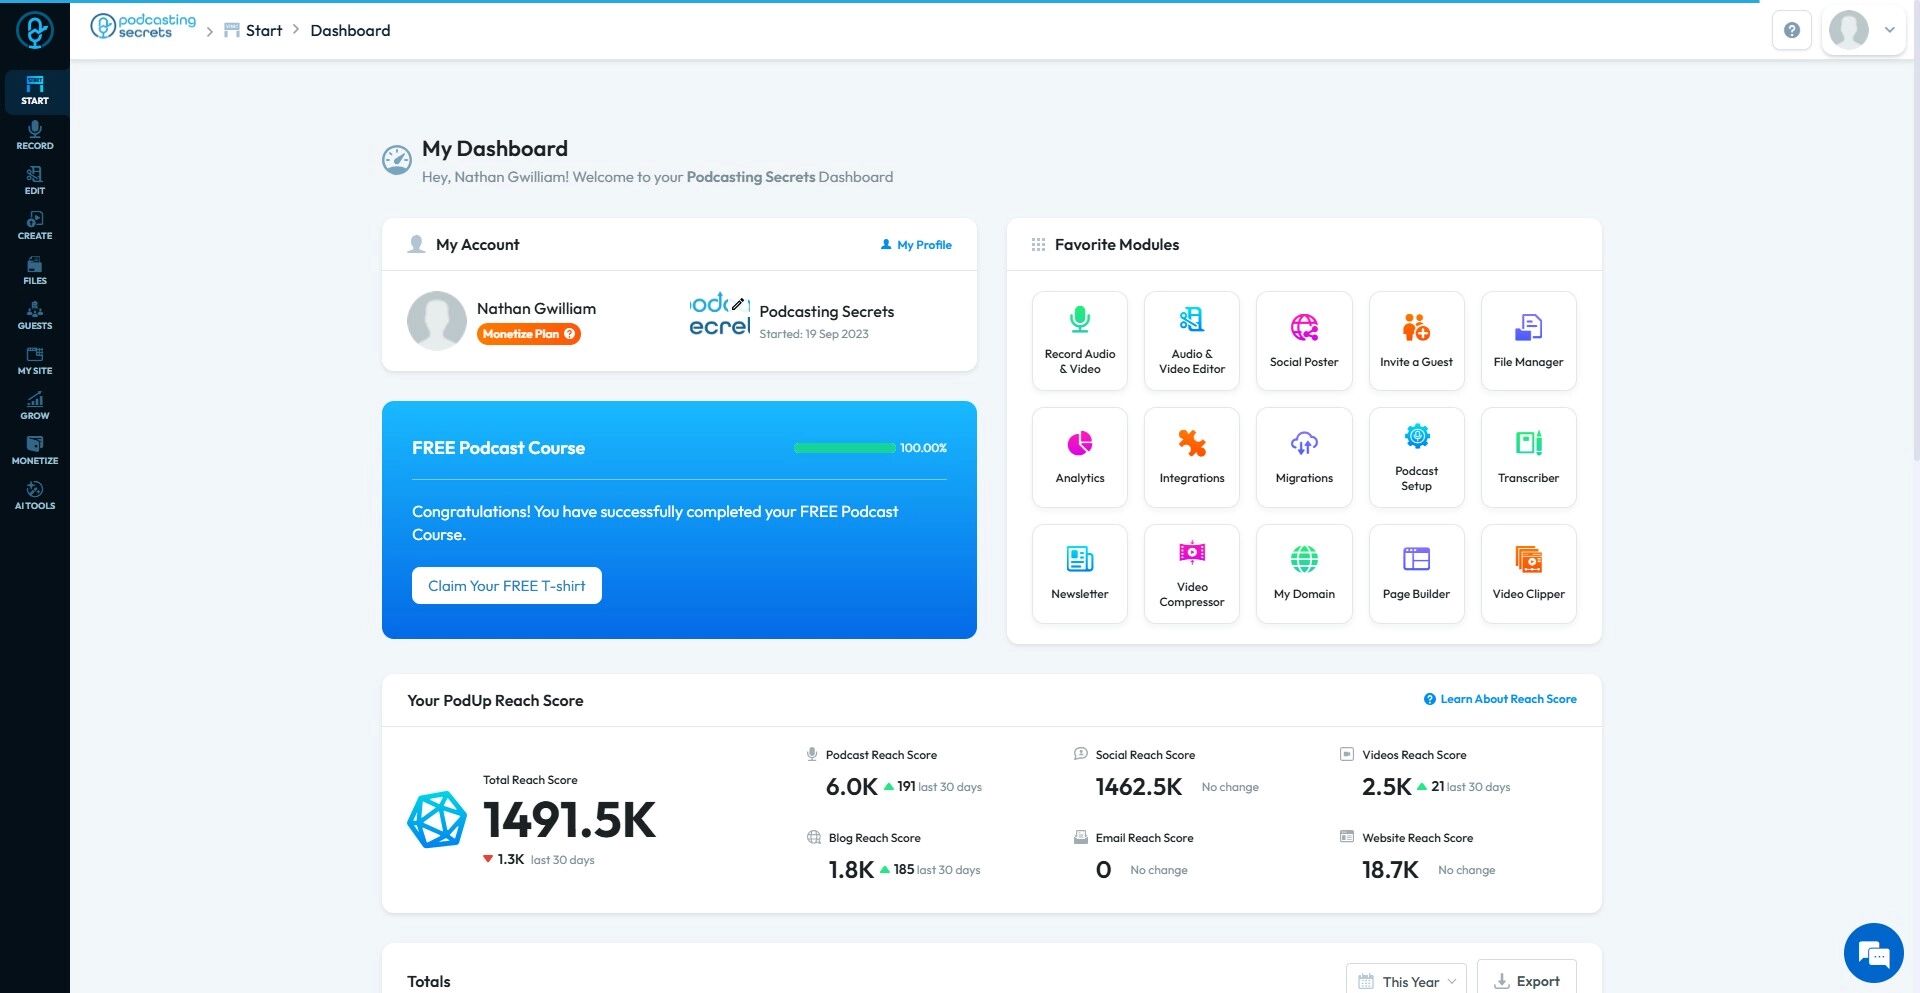The width and height of the screenshot is (1920, 993).
Task: Click the Dashboard breadcrumb text
Action: 350,30
